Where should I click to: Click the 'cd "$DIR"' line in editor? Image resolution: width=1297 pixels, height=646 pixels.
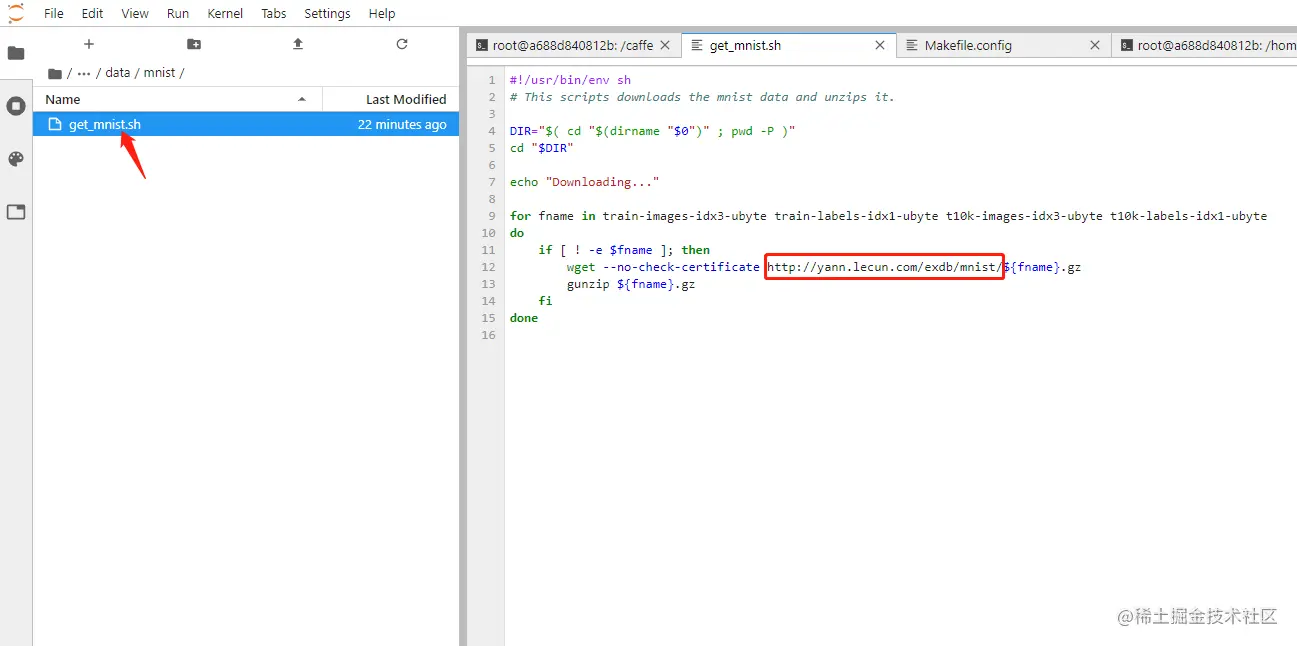(541, 148)
